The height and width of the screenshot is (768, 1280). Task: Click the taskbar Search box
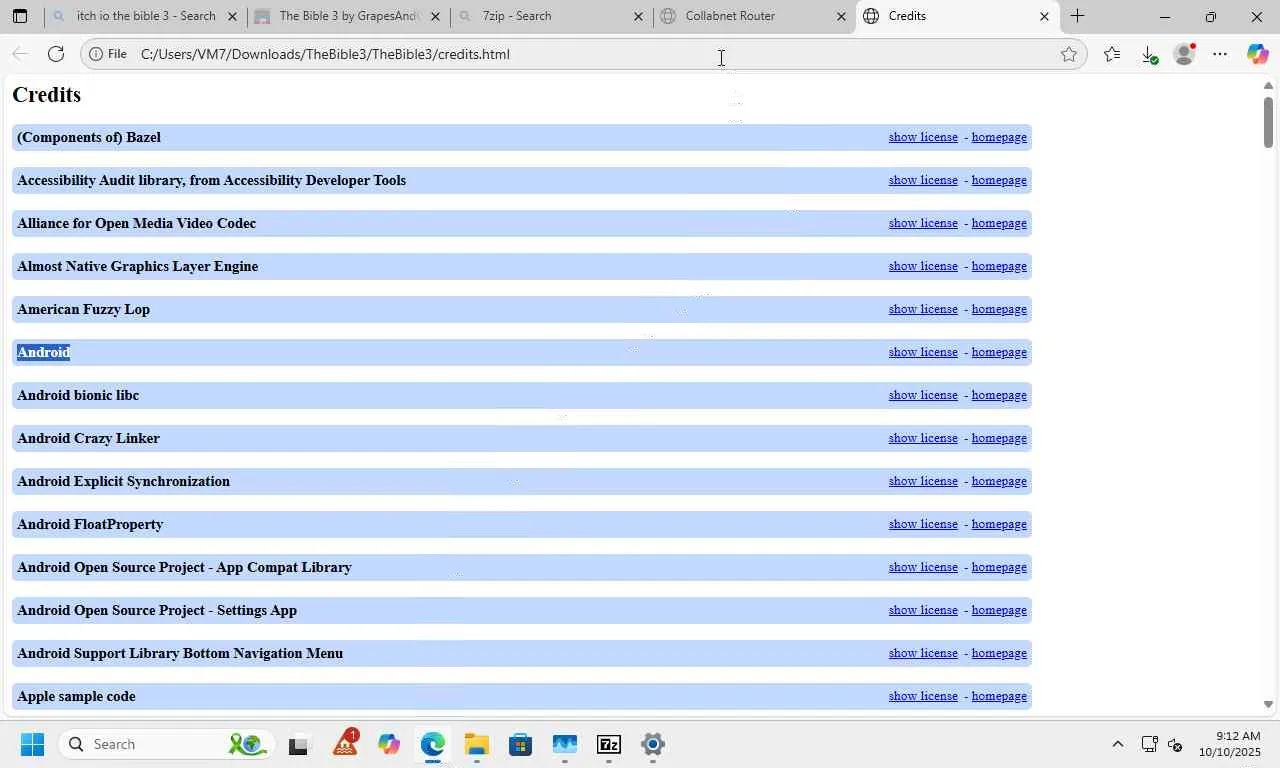point(164,744)
